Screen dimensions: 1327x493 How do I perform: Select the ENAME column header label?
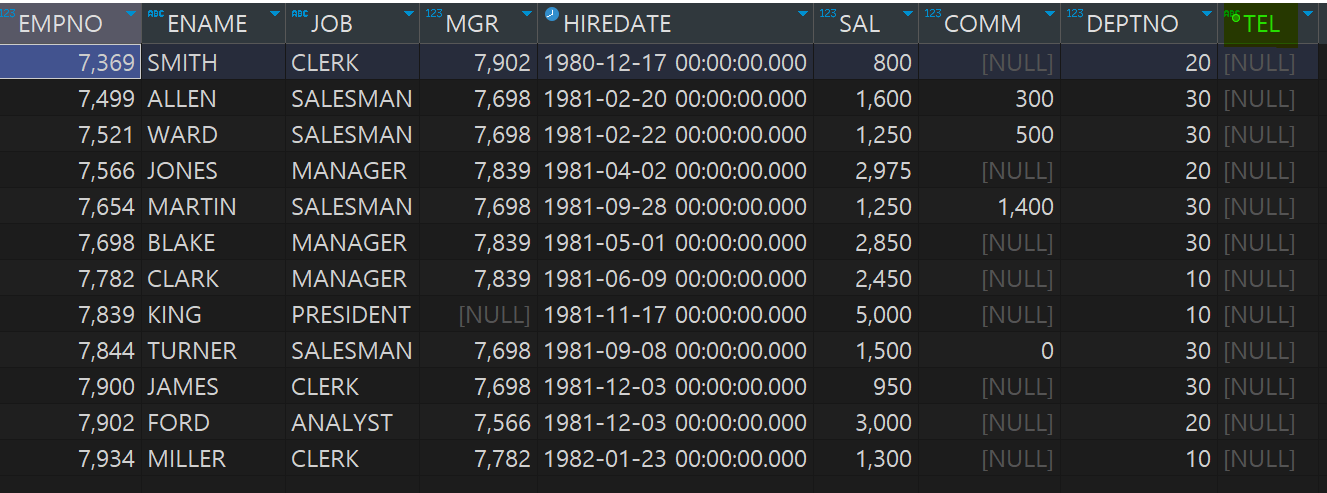pos(208,24)
